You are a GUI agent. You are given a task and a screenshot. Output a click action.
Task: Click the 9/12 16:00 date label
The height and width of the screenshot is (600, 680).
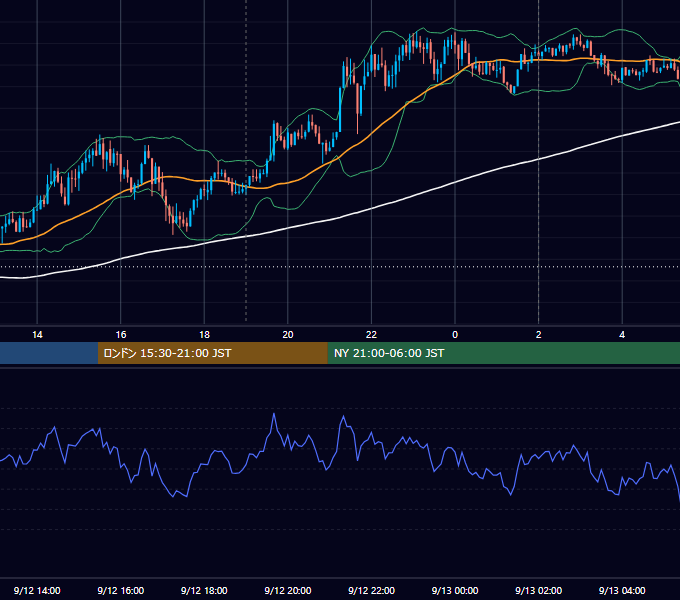121,590
